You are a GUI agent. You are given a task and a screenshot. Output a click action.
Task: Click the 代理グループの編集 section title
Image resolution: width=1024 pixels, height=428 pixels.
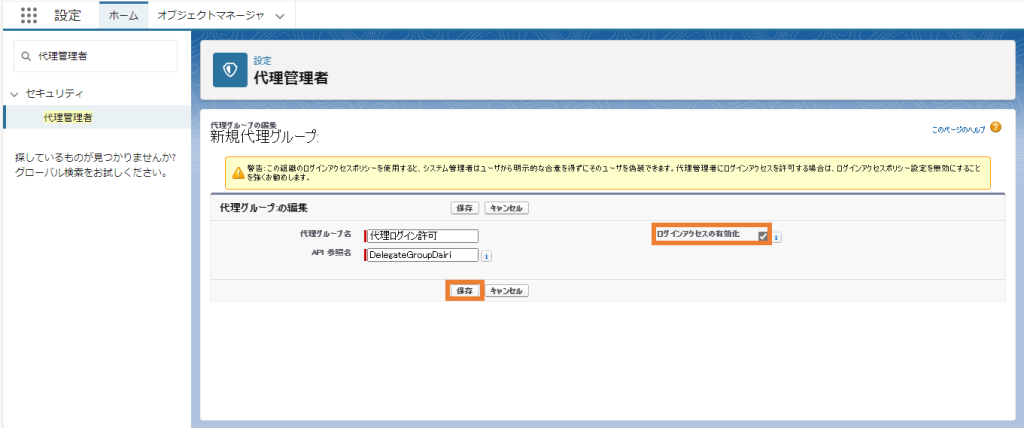pyautogui.click(x=264, y=208)
